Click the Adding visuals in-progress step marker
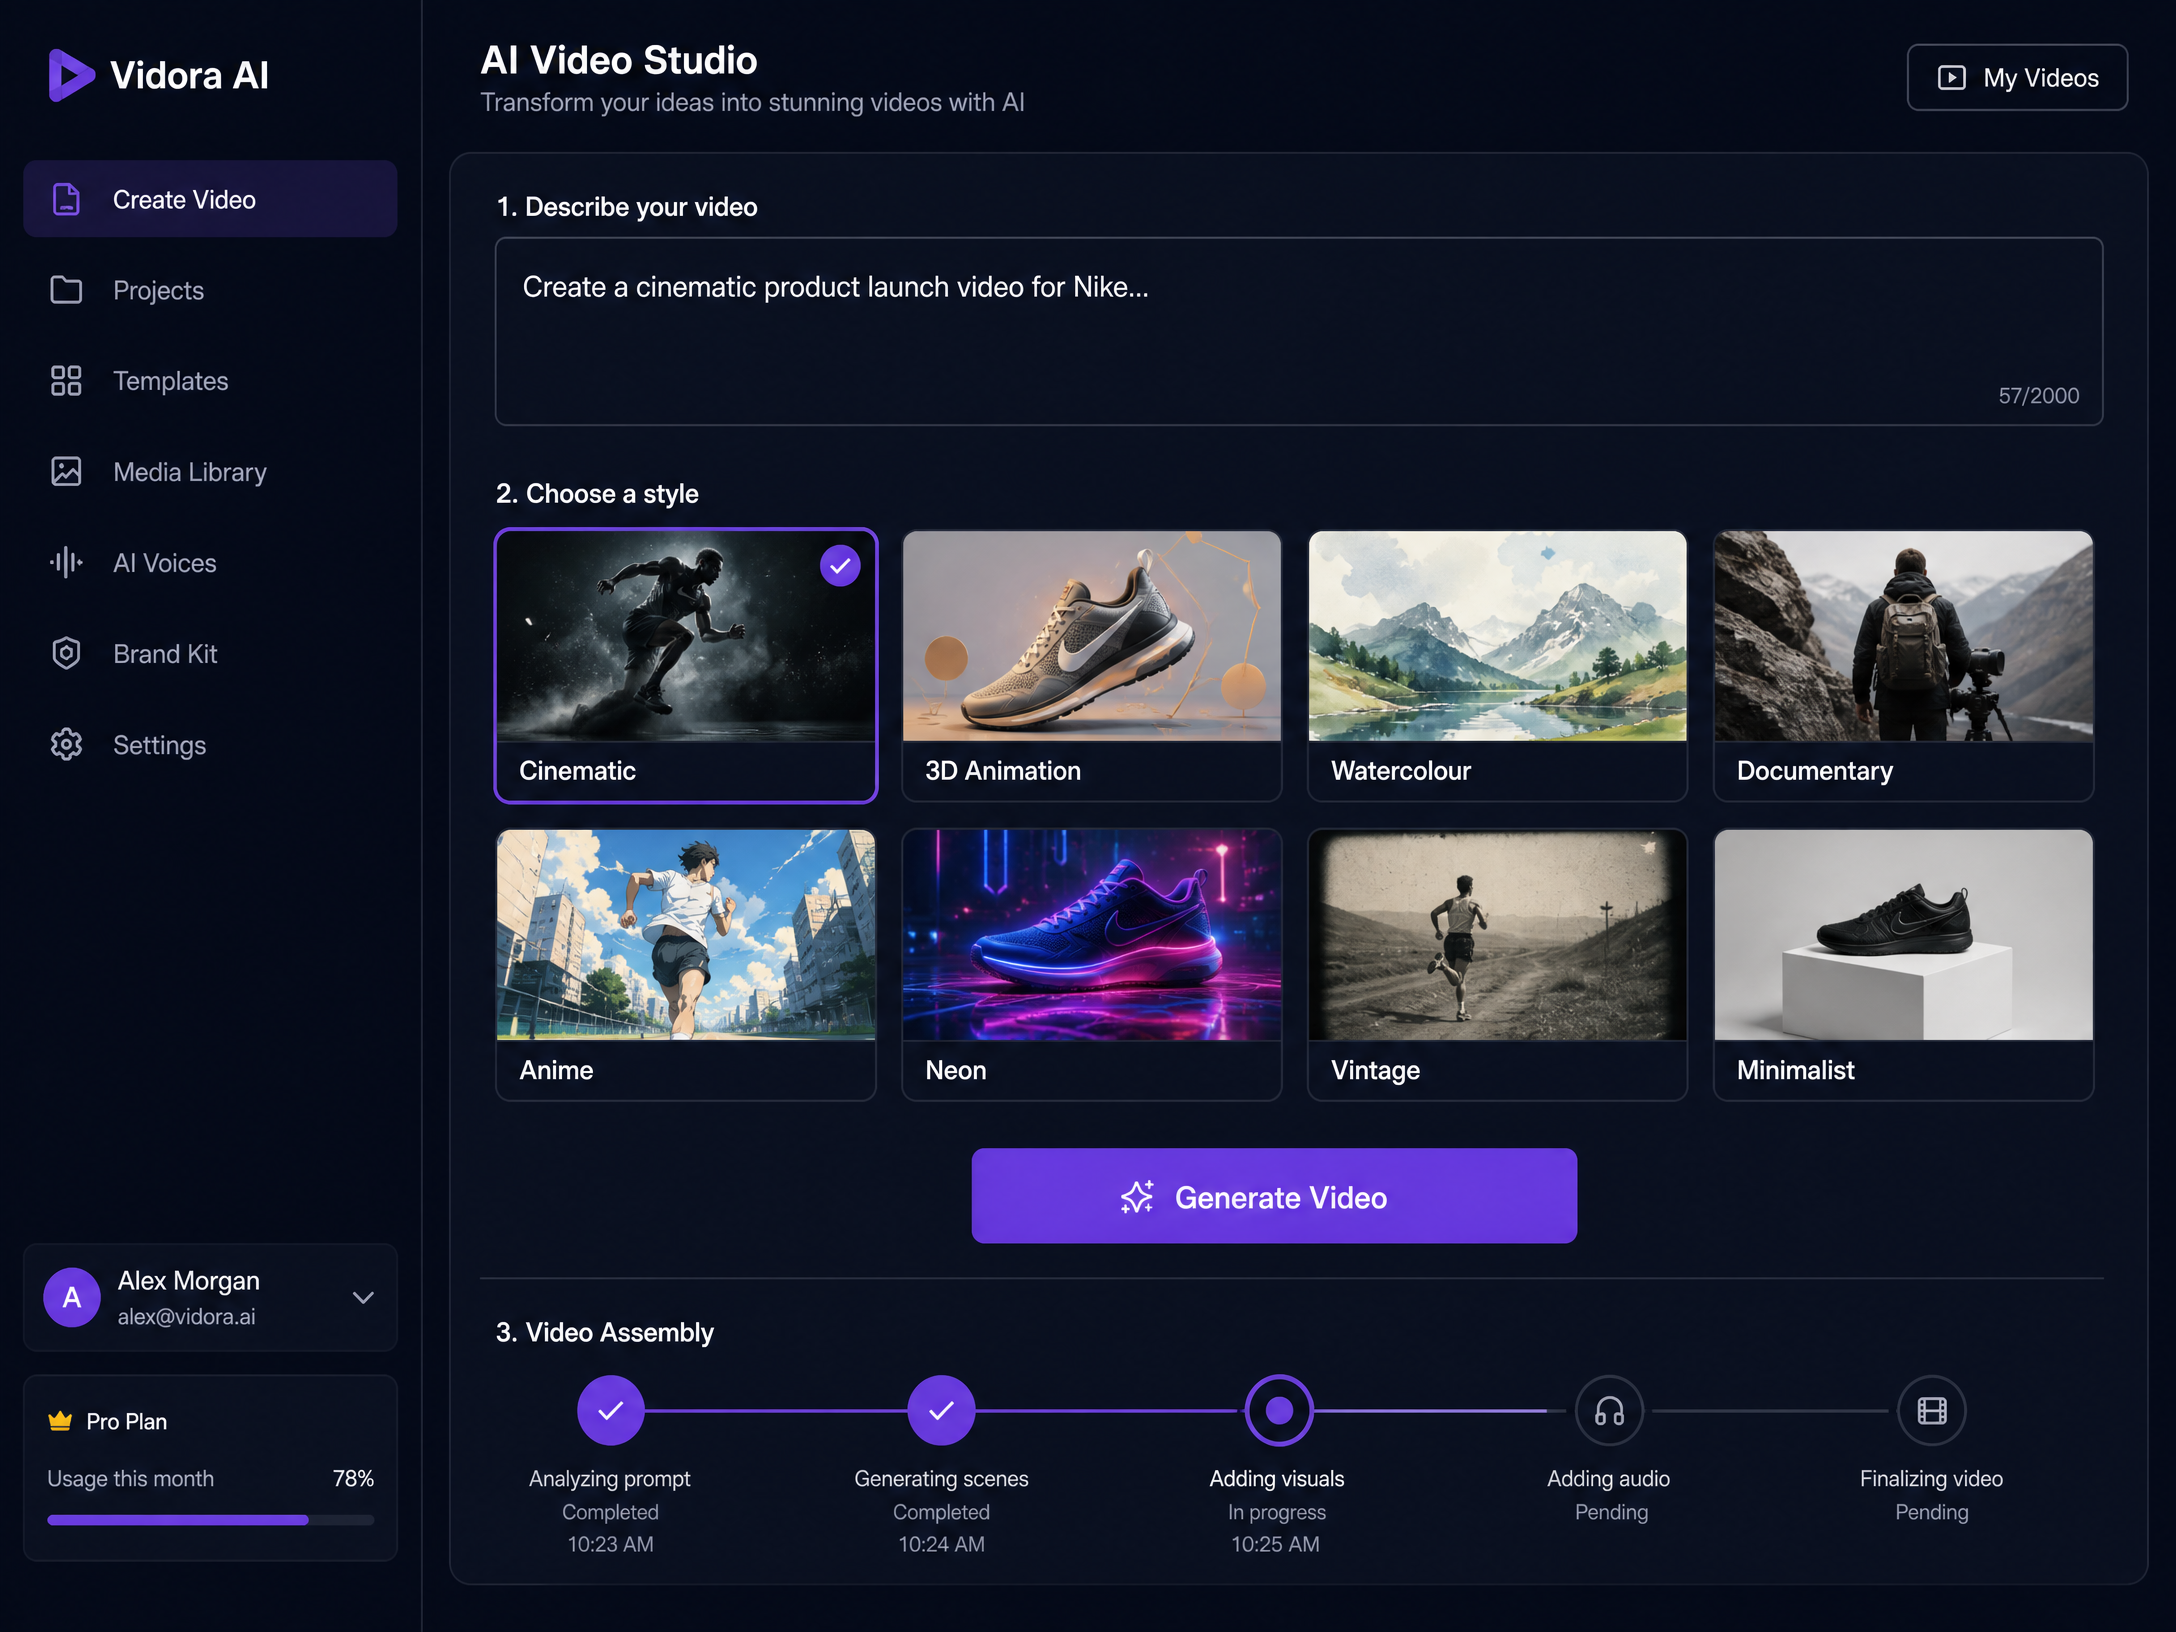This screenshot has height=1632, width=2176. pos(1279,1411)
